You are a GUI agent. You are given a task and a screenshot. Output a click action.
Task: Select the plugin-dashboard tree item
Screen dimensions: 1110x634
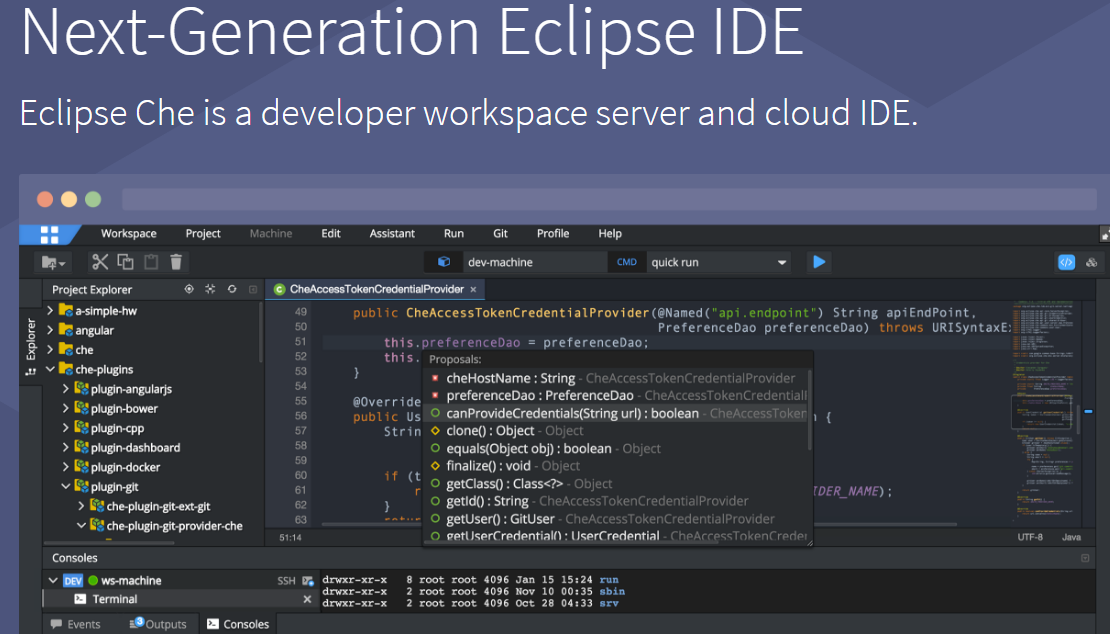tap(135, 447)
